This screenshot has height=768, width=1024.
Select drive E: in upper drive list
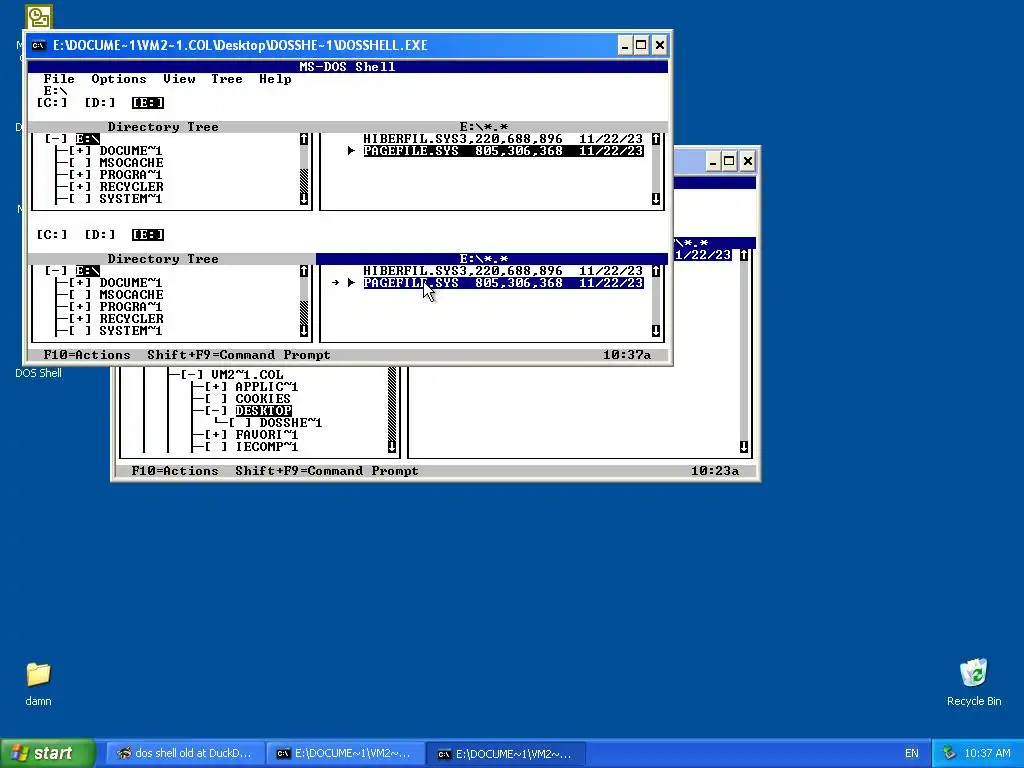(148, 103)
